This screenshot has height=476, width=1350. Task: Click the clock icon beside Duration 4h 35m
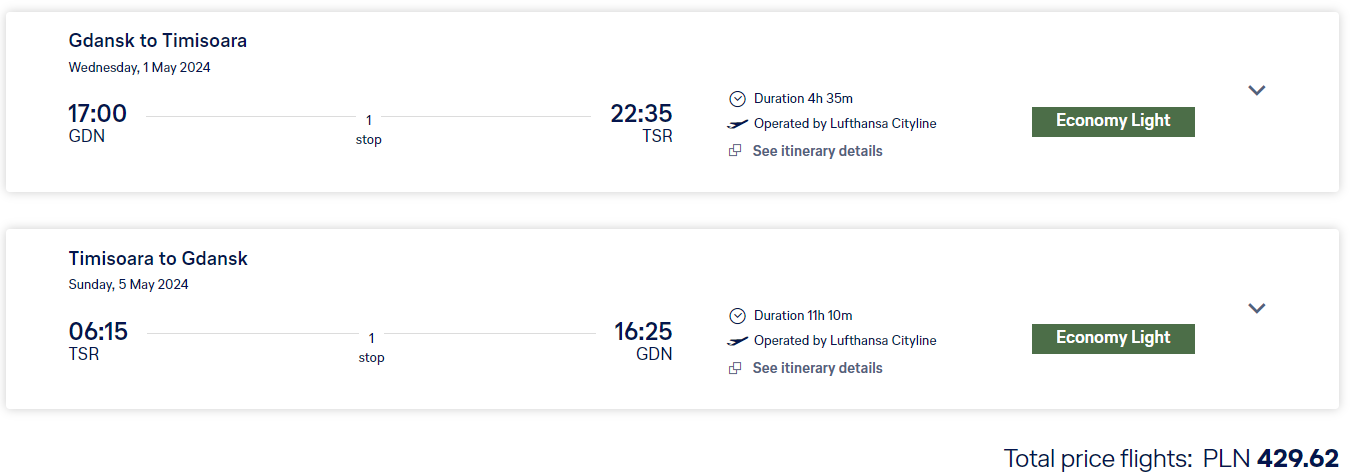[737, 98]
